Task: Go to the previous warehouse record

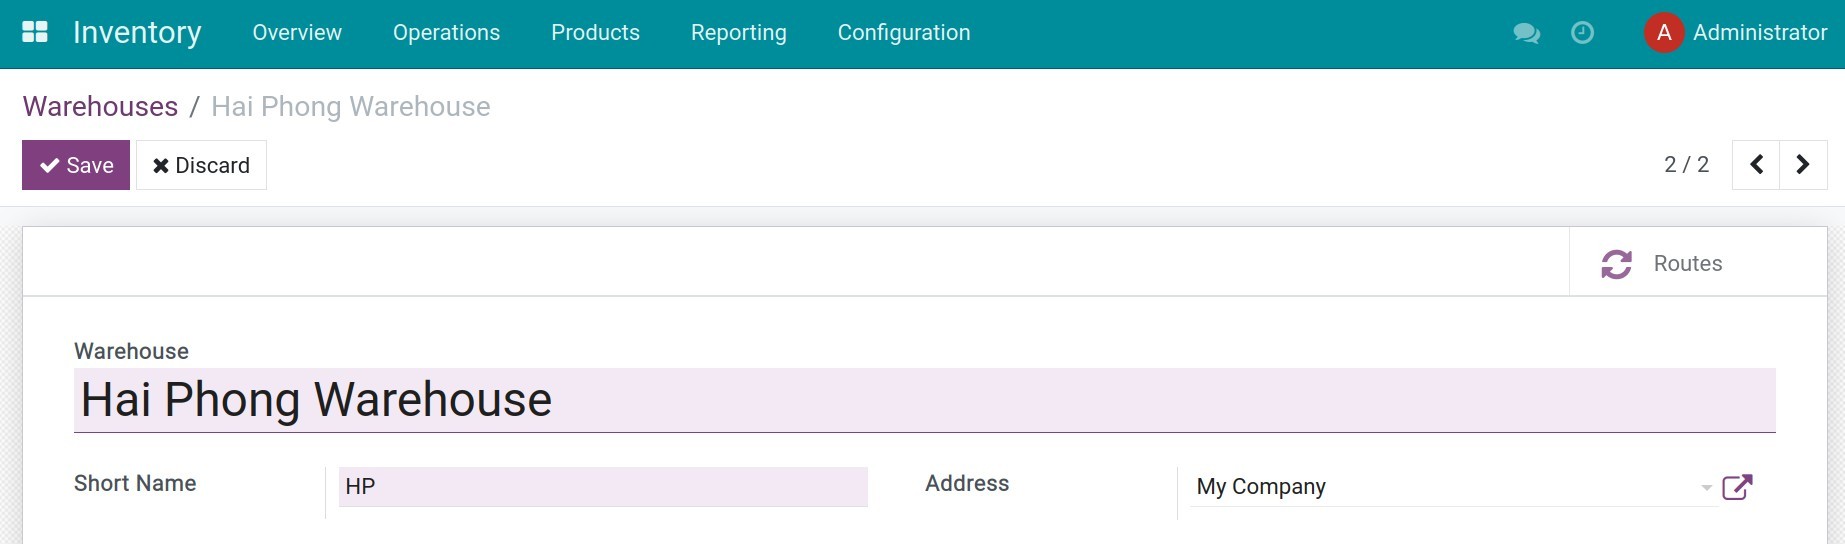Action: click(1756, 165)
